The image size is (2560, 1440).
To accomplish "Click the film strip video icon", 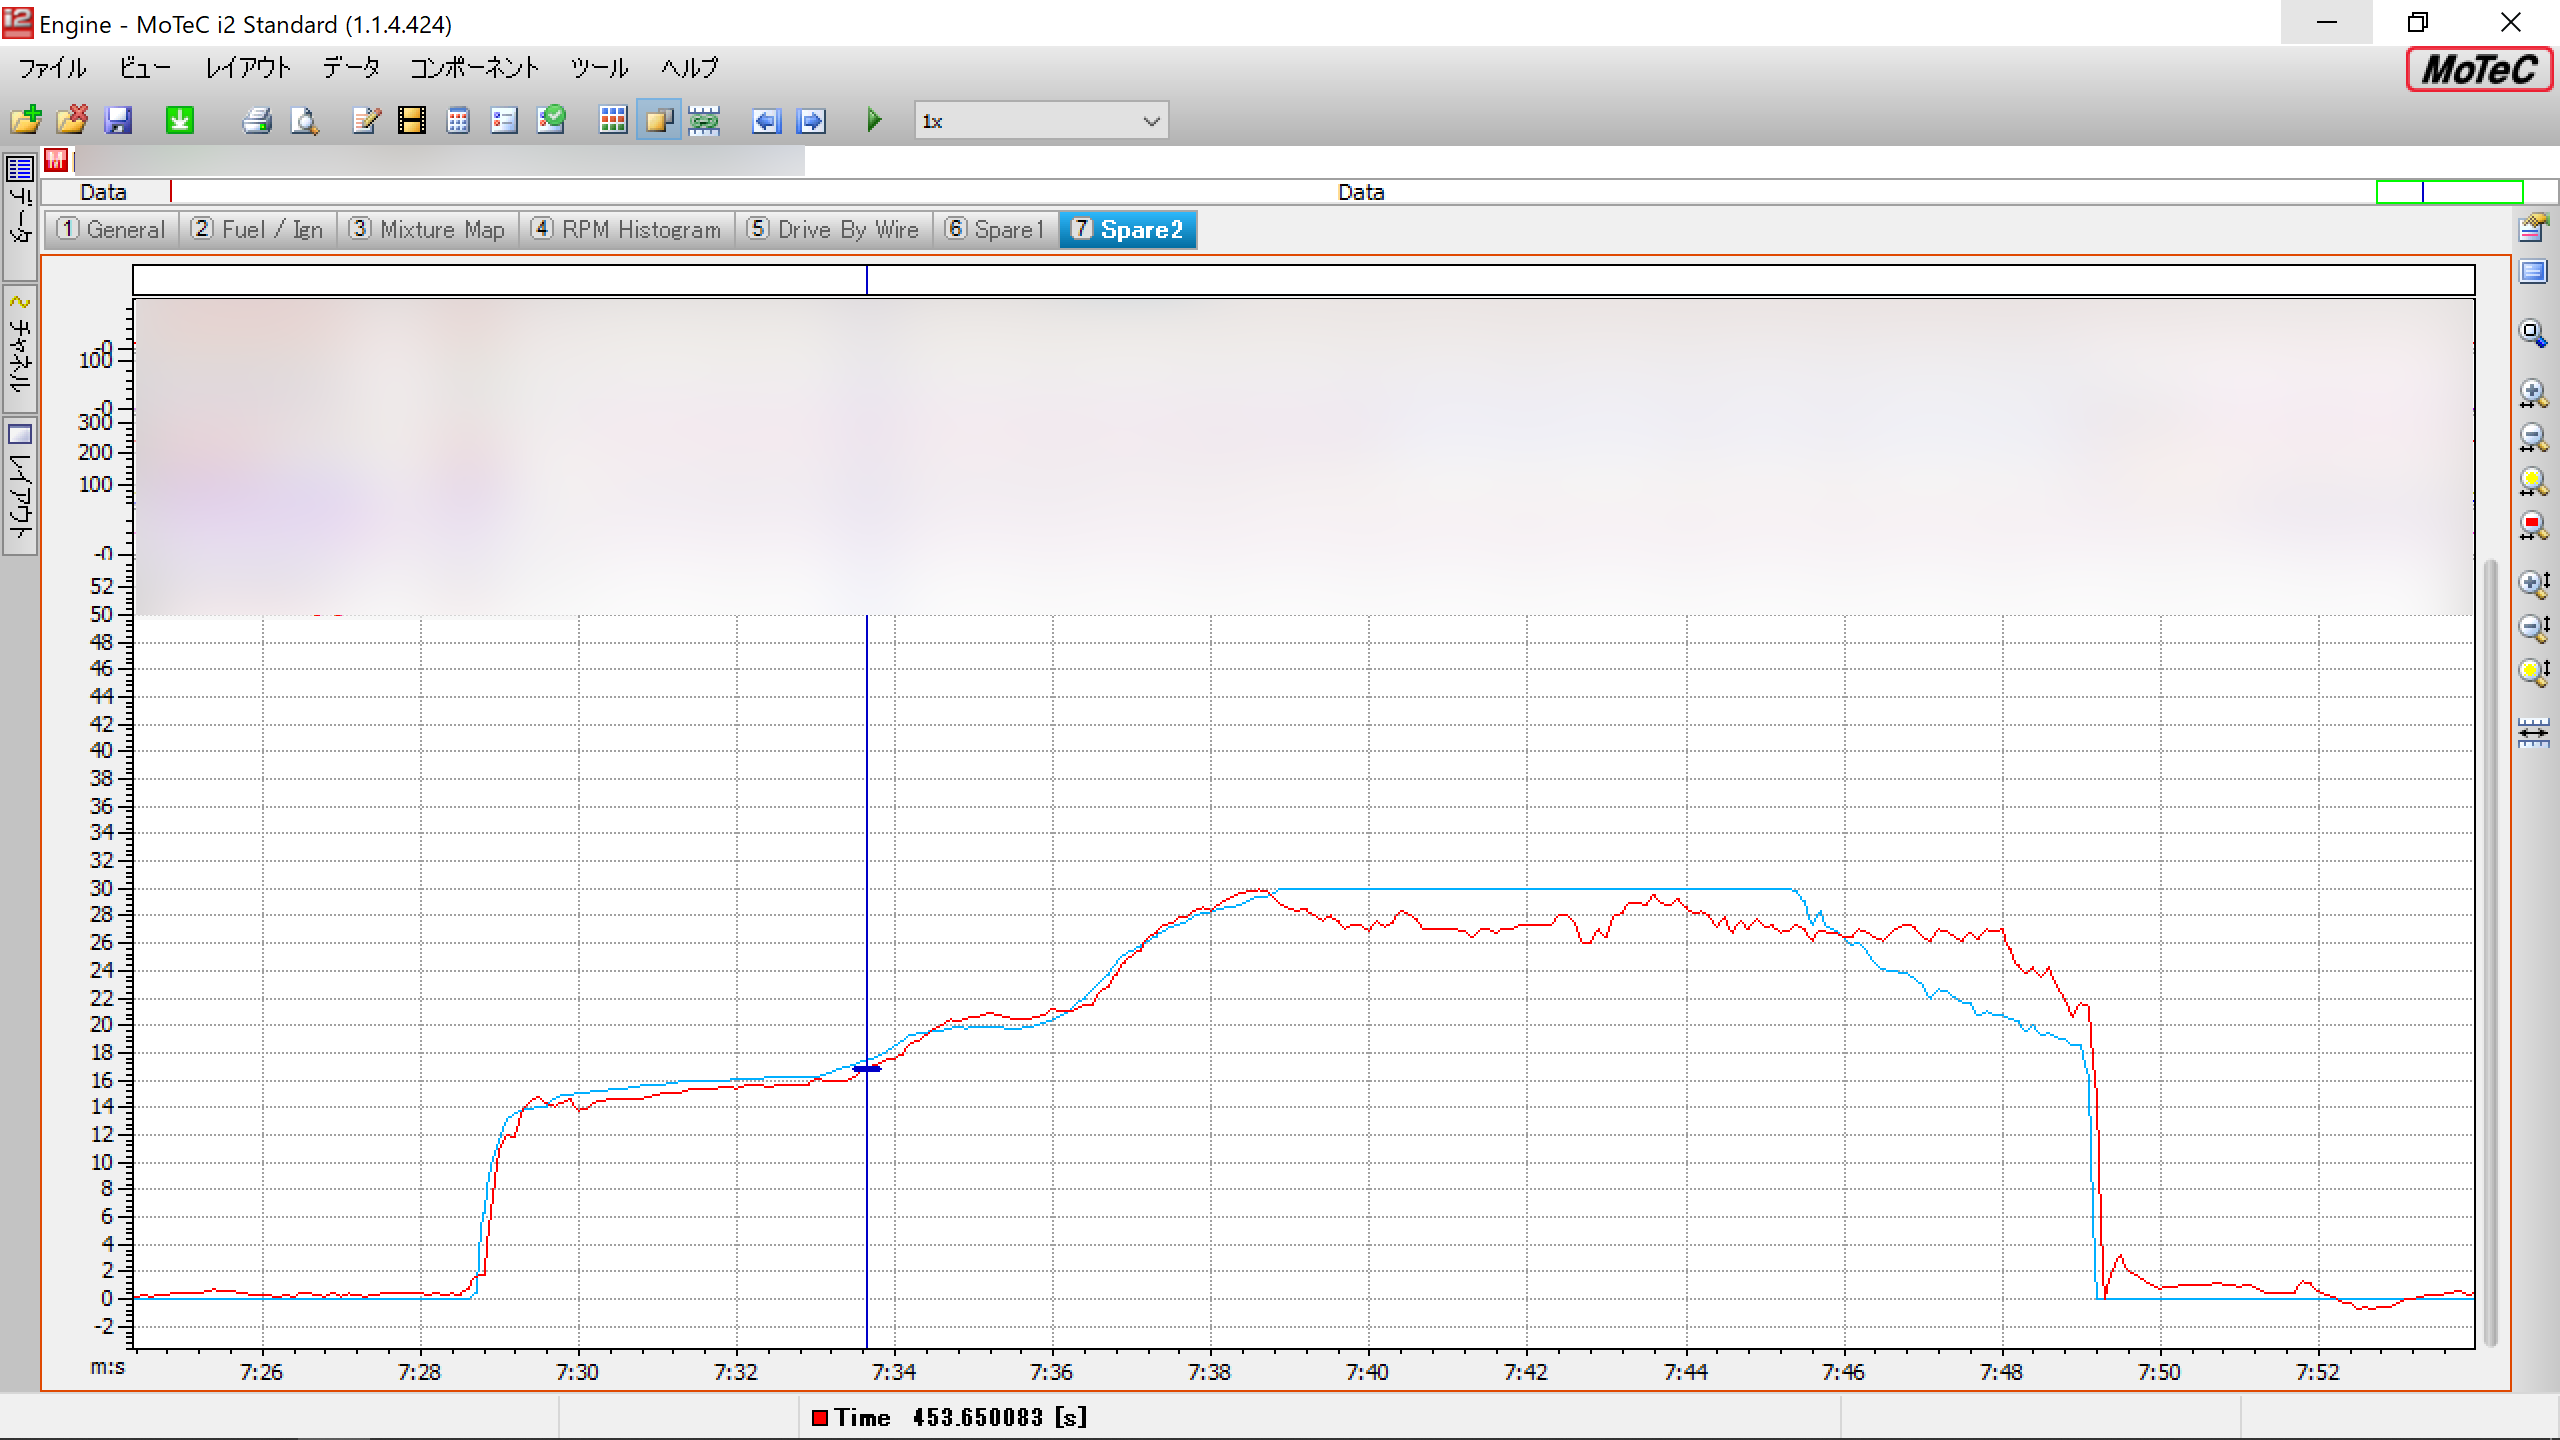I will point(412,121).
